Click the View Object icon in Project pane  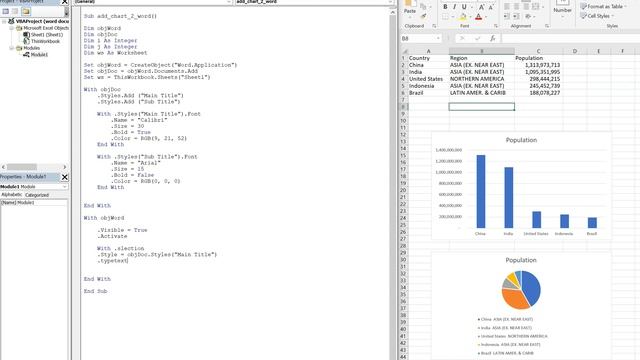coord(16,11)
